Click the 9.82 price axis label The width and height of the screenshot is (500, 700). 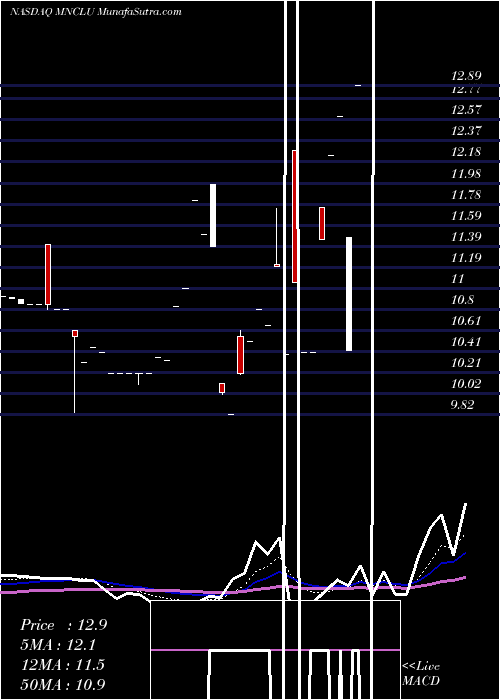463,405
